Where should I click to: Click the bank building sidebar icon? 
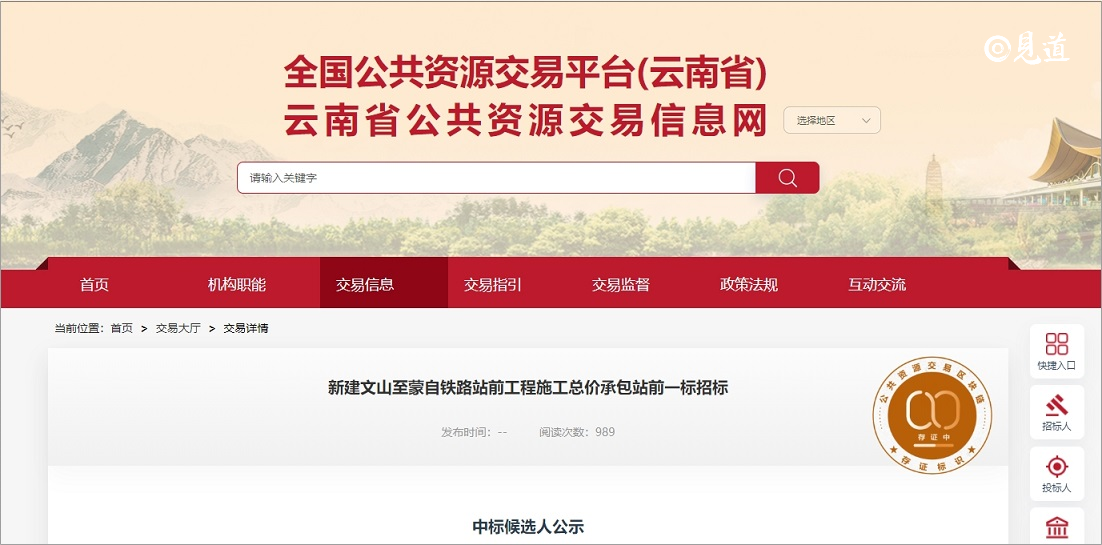(x=1056, y=527)
